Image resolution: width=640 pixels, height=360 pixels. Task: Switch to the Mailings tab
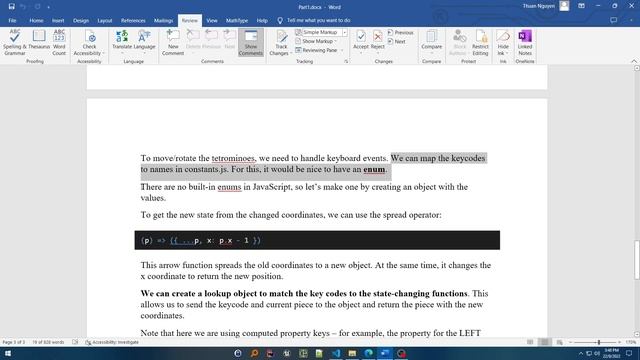163,20
